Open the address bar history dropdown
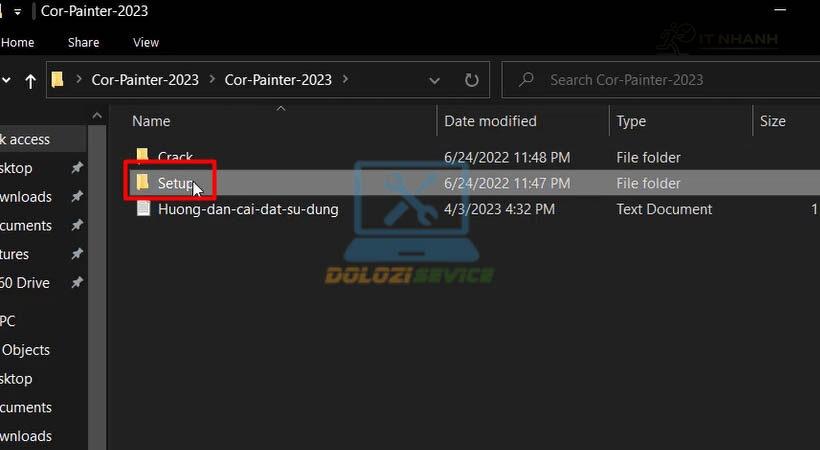 (x=434, y=80)
